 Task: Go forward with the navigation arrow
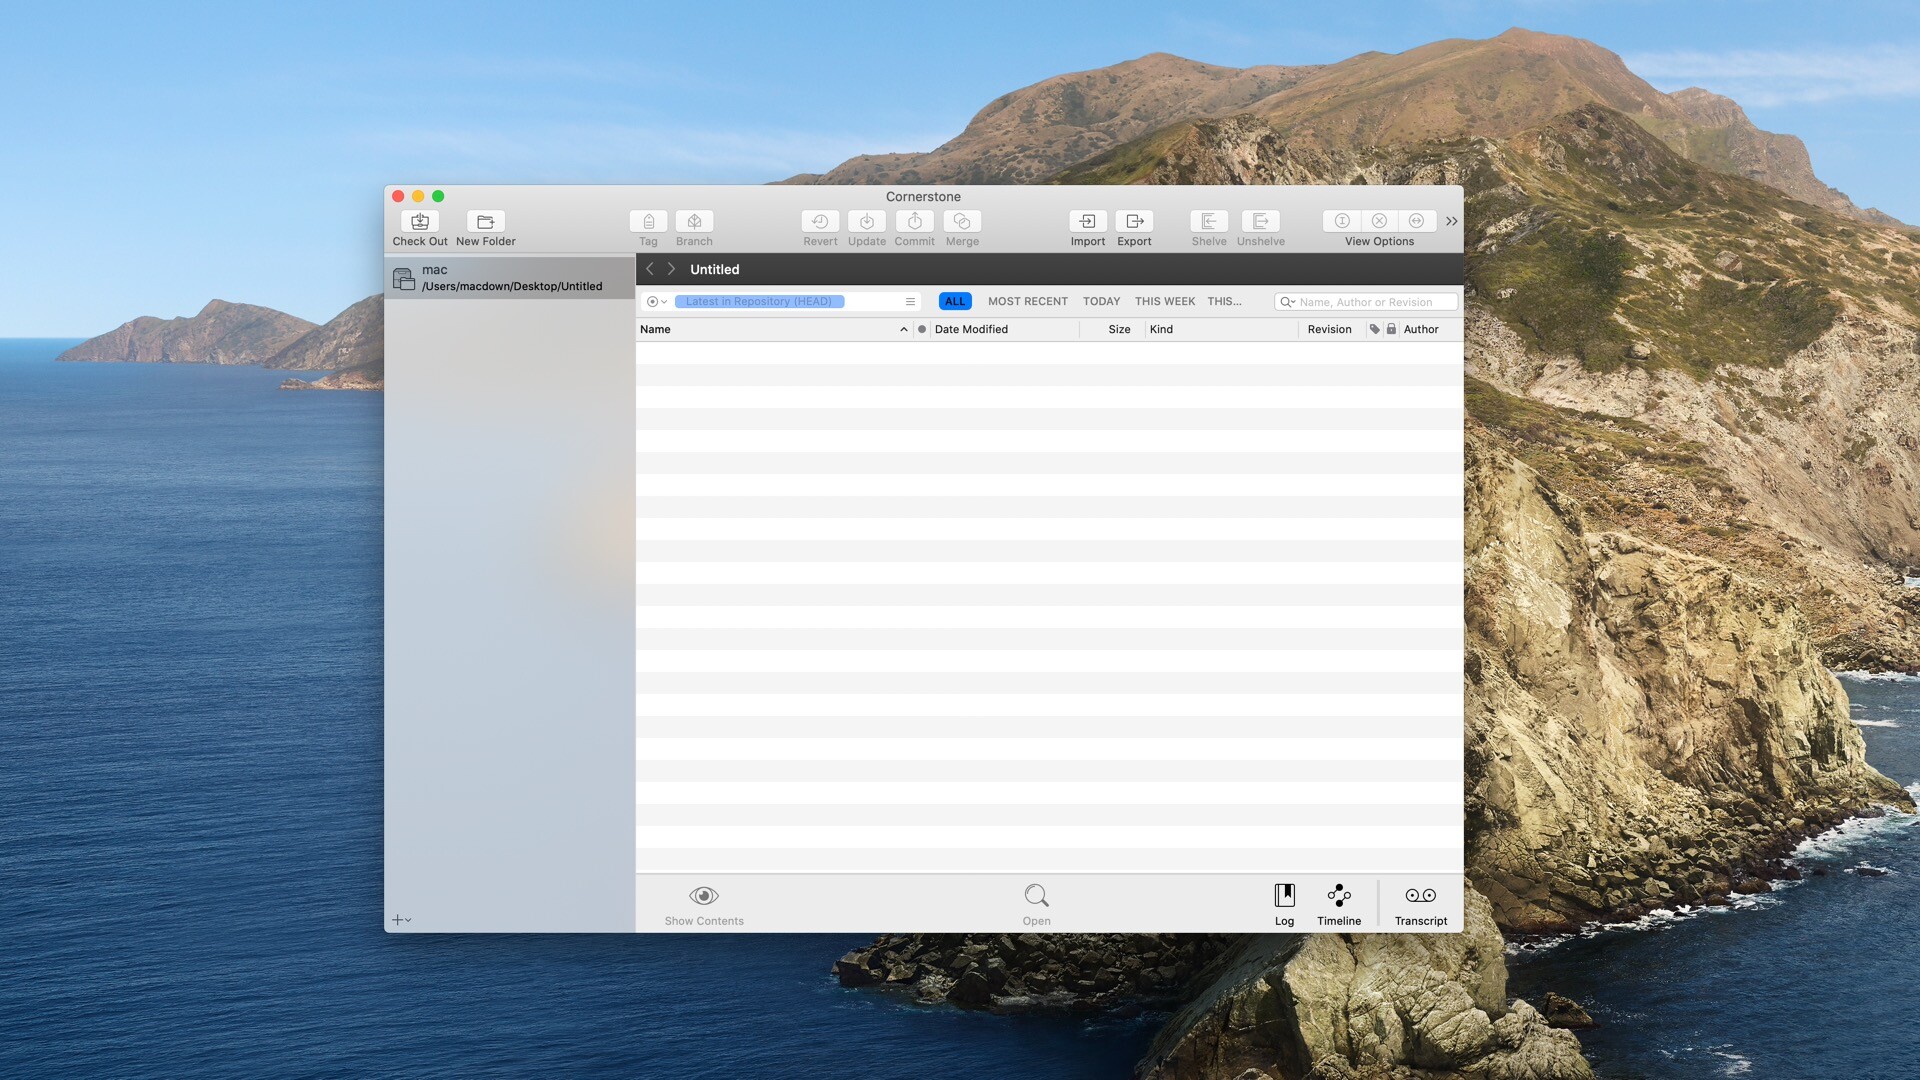click(671, 269)
